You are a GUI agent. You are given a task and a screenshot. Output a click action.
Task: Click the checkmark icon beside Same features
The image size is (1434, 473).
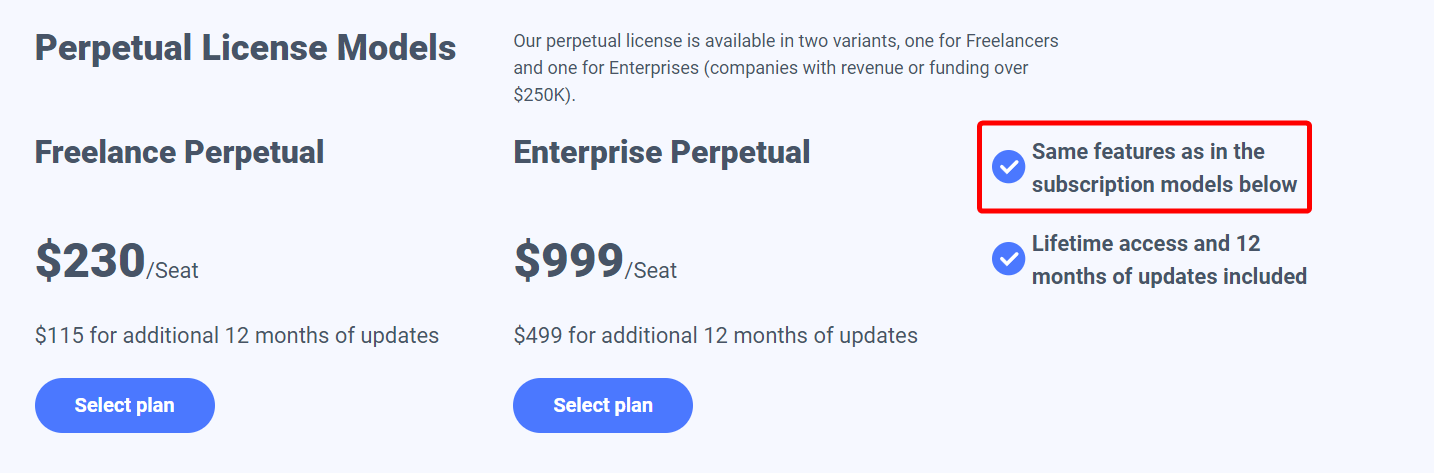pyautogui.click(x=1008, y=167)
